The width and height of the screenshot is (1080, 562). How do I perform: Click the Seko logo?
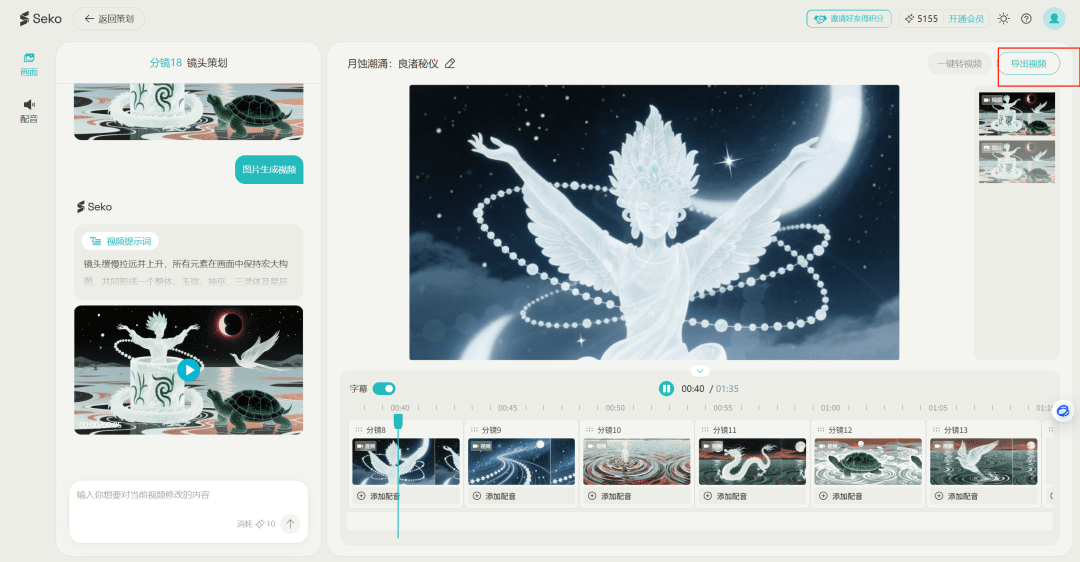click(x=41, y=19)
